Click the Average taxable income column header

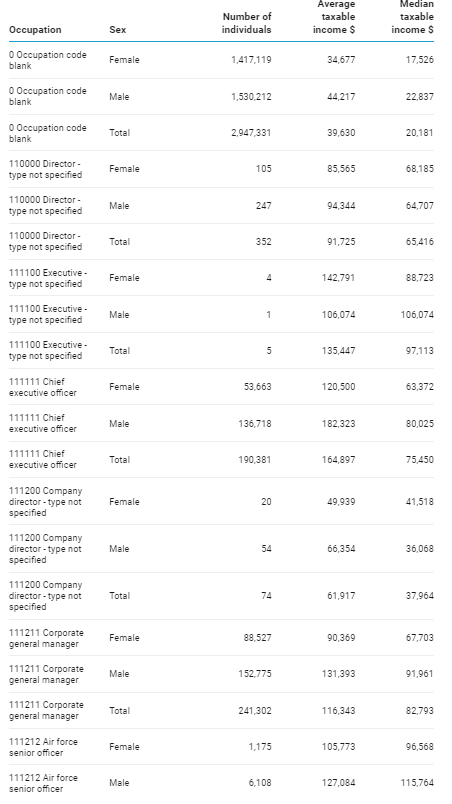[x=334, y=17]
